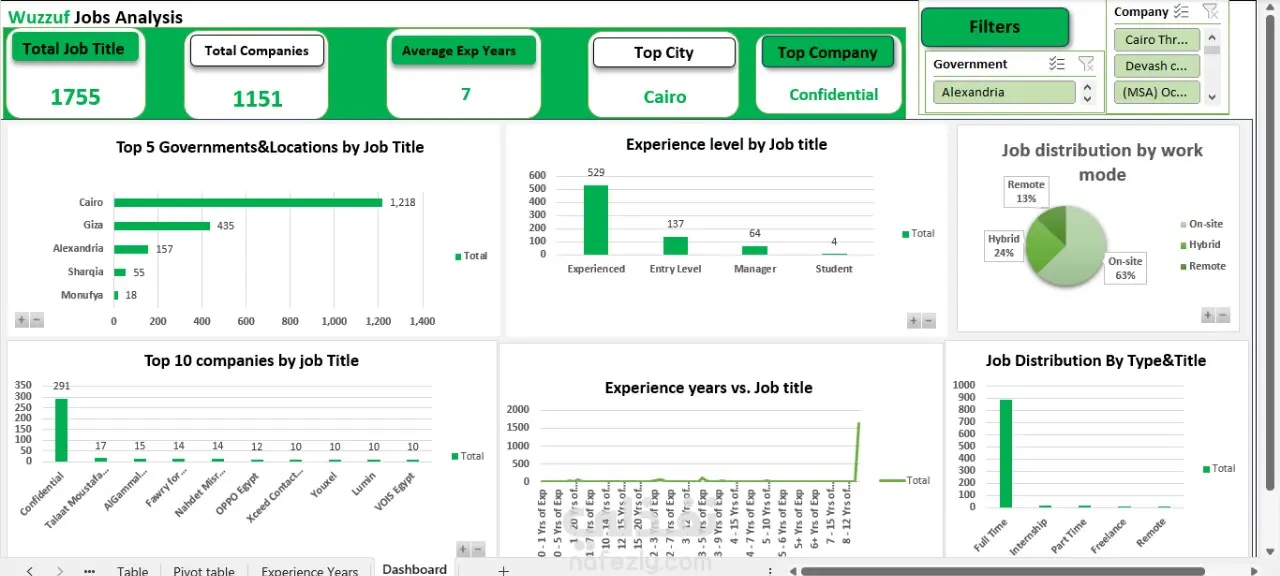This screenshot has width=1280, height=576.
Task: Click the Hybrid 24% pie label
Action: coord(1004,246)
